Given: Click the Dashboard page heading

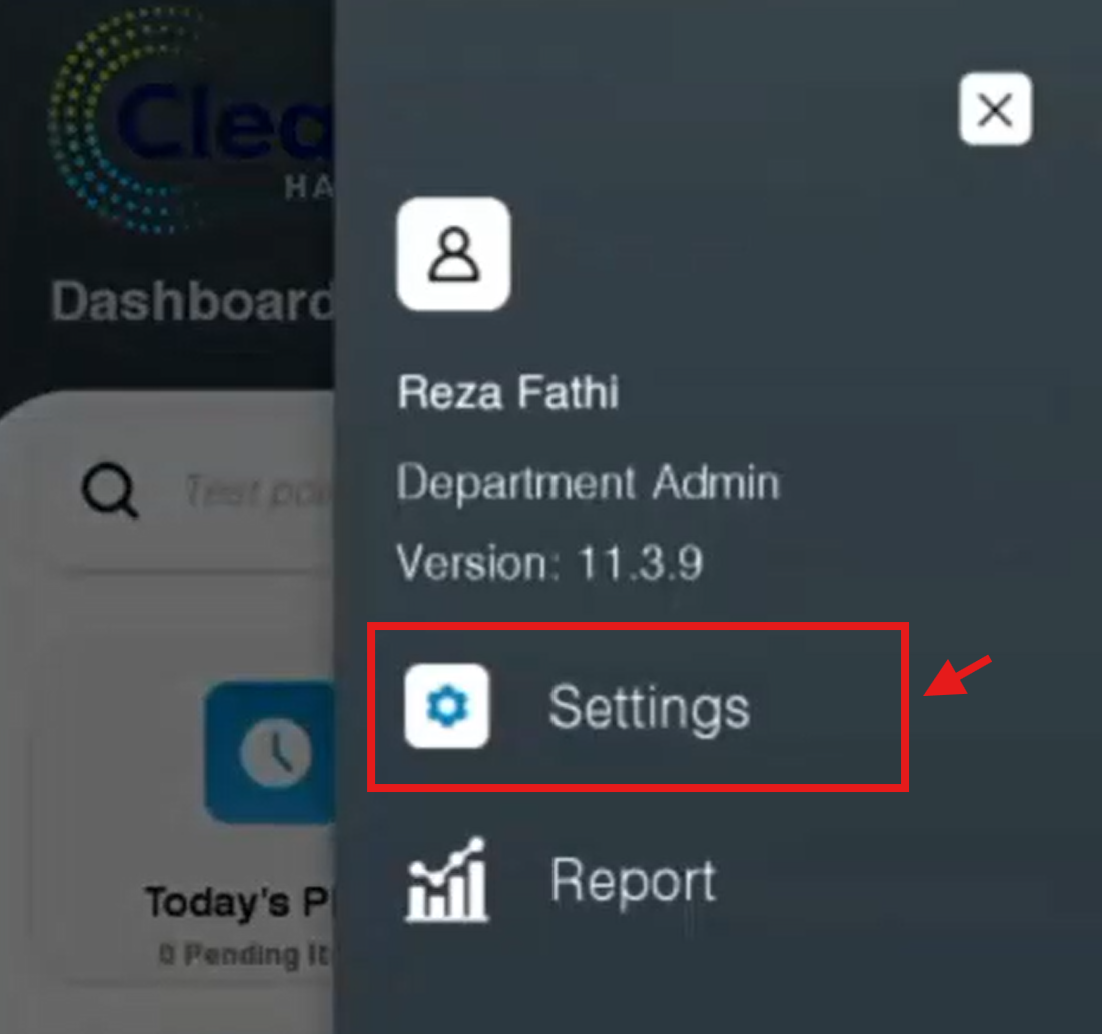Looking at the screenshot, I should click(x=190, y=301).
